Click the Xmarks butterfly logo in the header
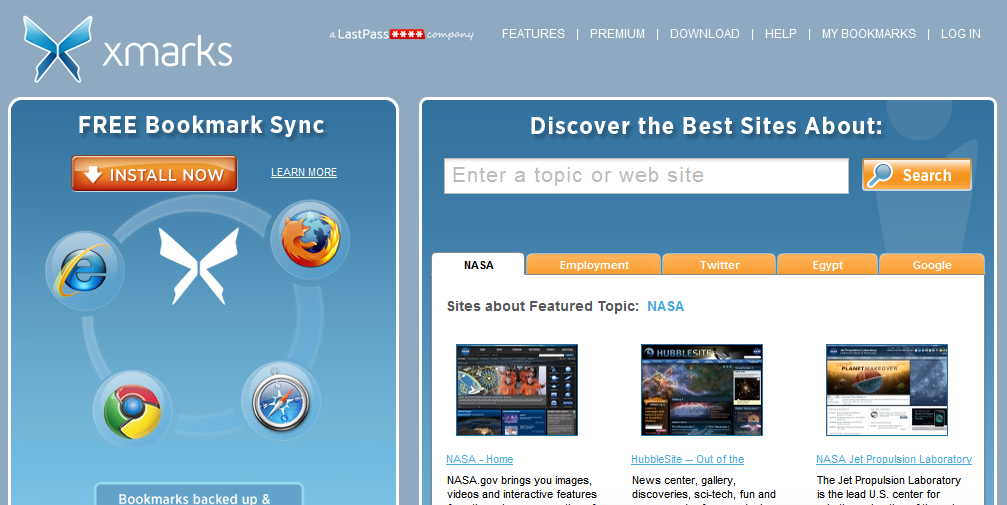Viewport: 1007px width, 505px height. tap(57, 49)
